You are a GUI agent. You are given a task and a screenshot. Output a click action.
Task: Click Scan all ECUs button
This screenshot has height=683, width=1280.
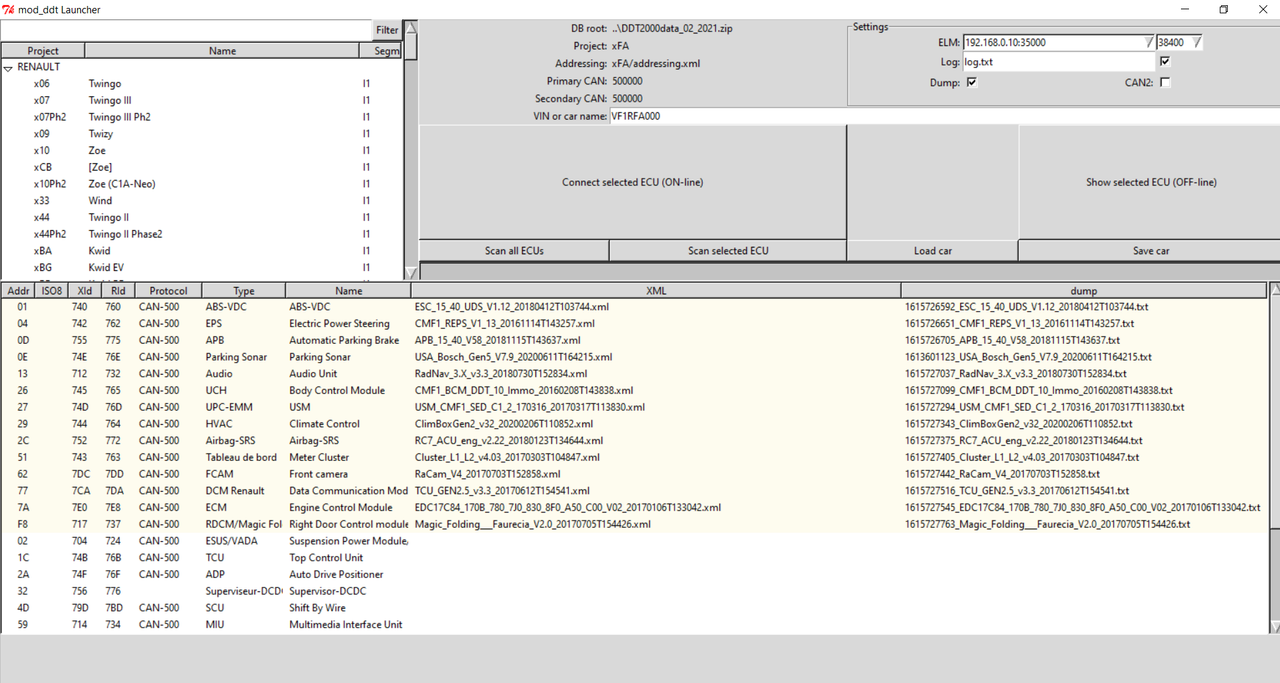pyautogui.click(x=514, y=251)
